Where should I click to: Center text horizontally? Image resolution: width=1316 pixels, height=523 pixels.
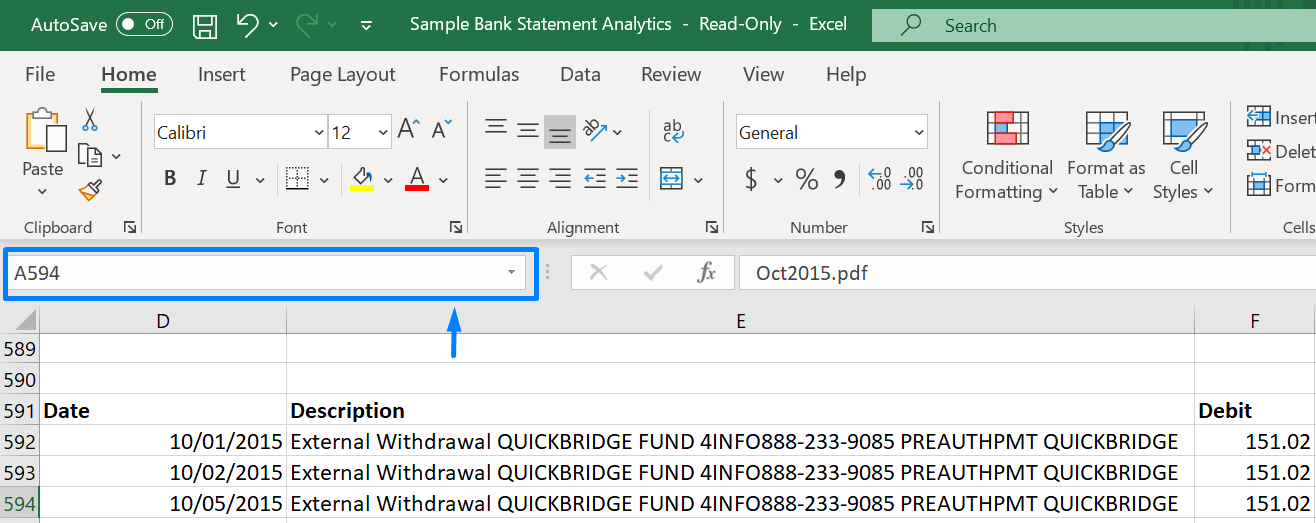[x=528, y=179]
